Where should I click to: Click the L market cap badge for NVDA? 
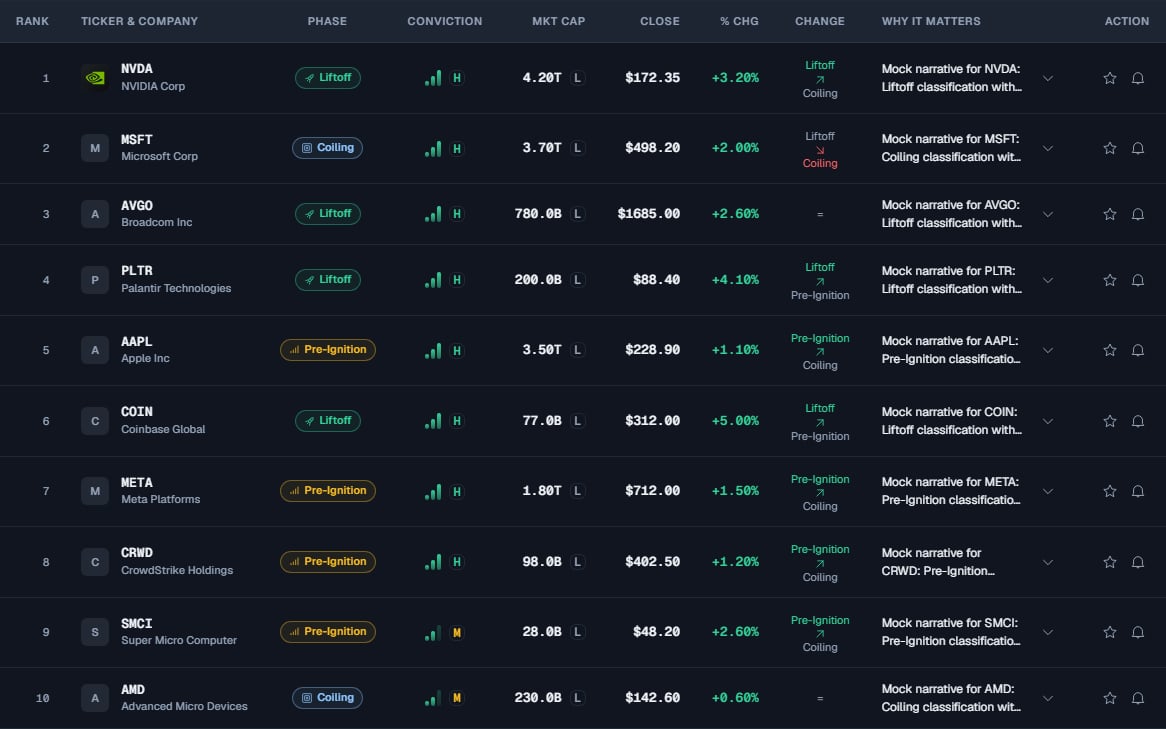click(x=578, y=77)
